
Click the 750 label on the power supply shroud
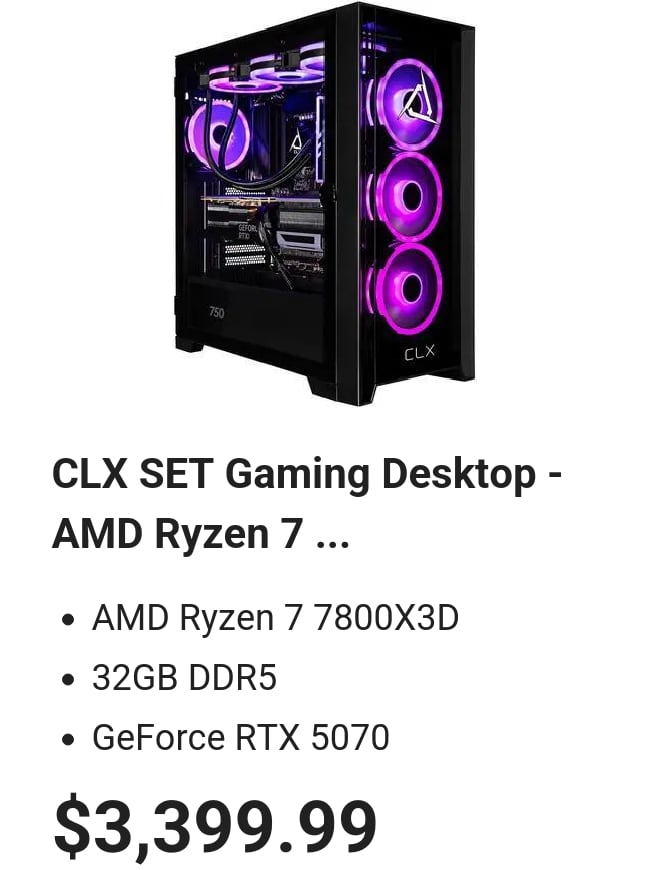(217, 312)
